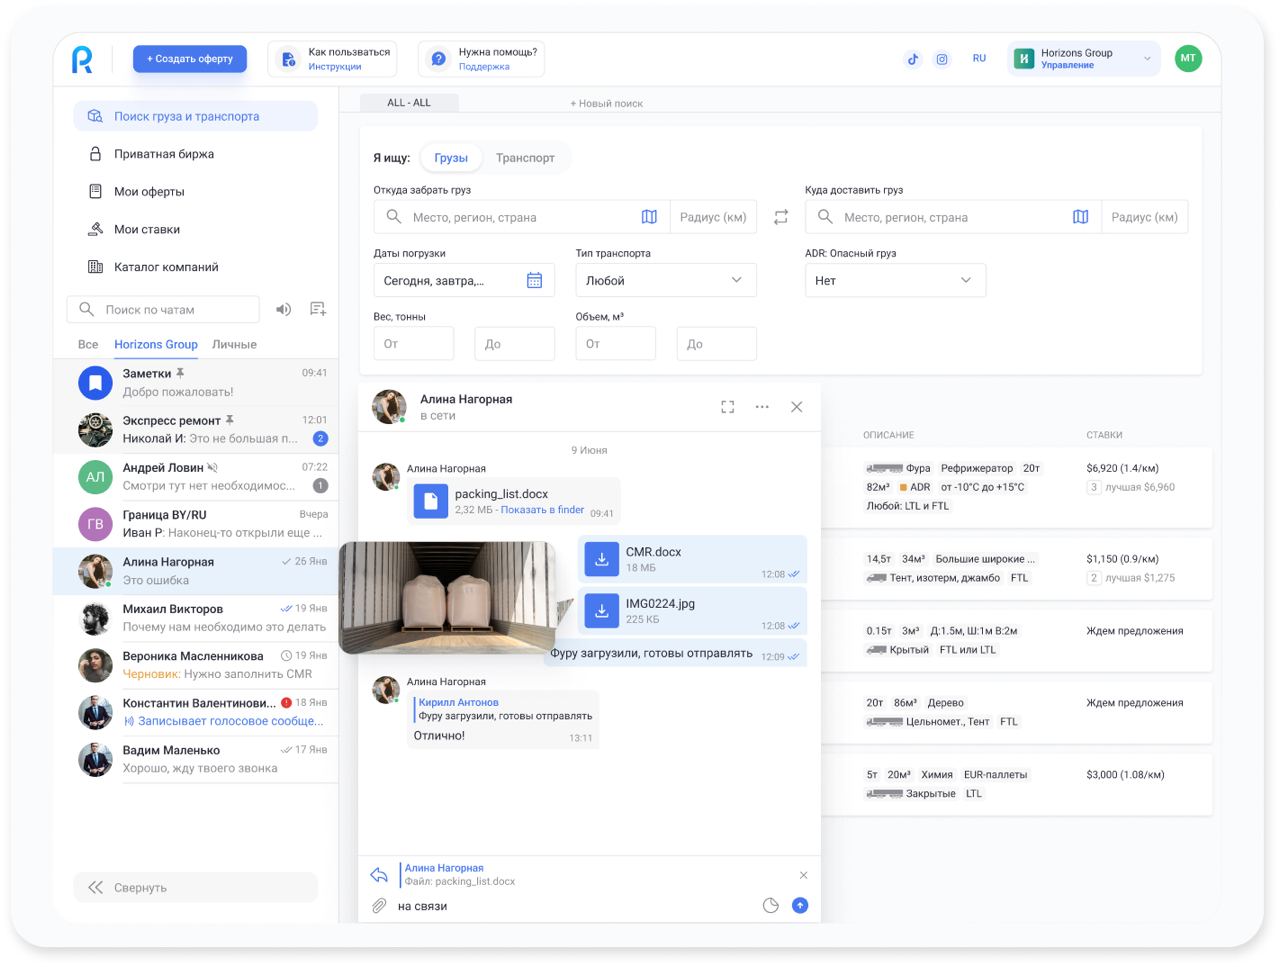Image resolution: width=1280 pixels, height=967 pixels.
Task: Collapse sidebar with Свернуть
Action: 195,887
